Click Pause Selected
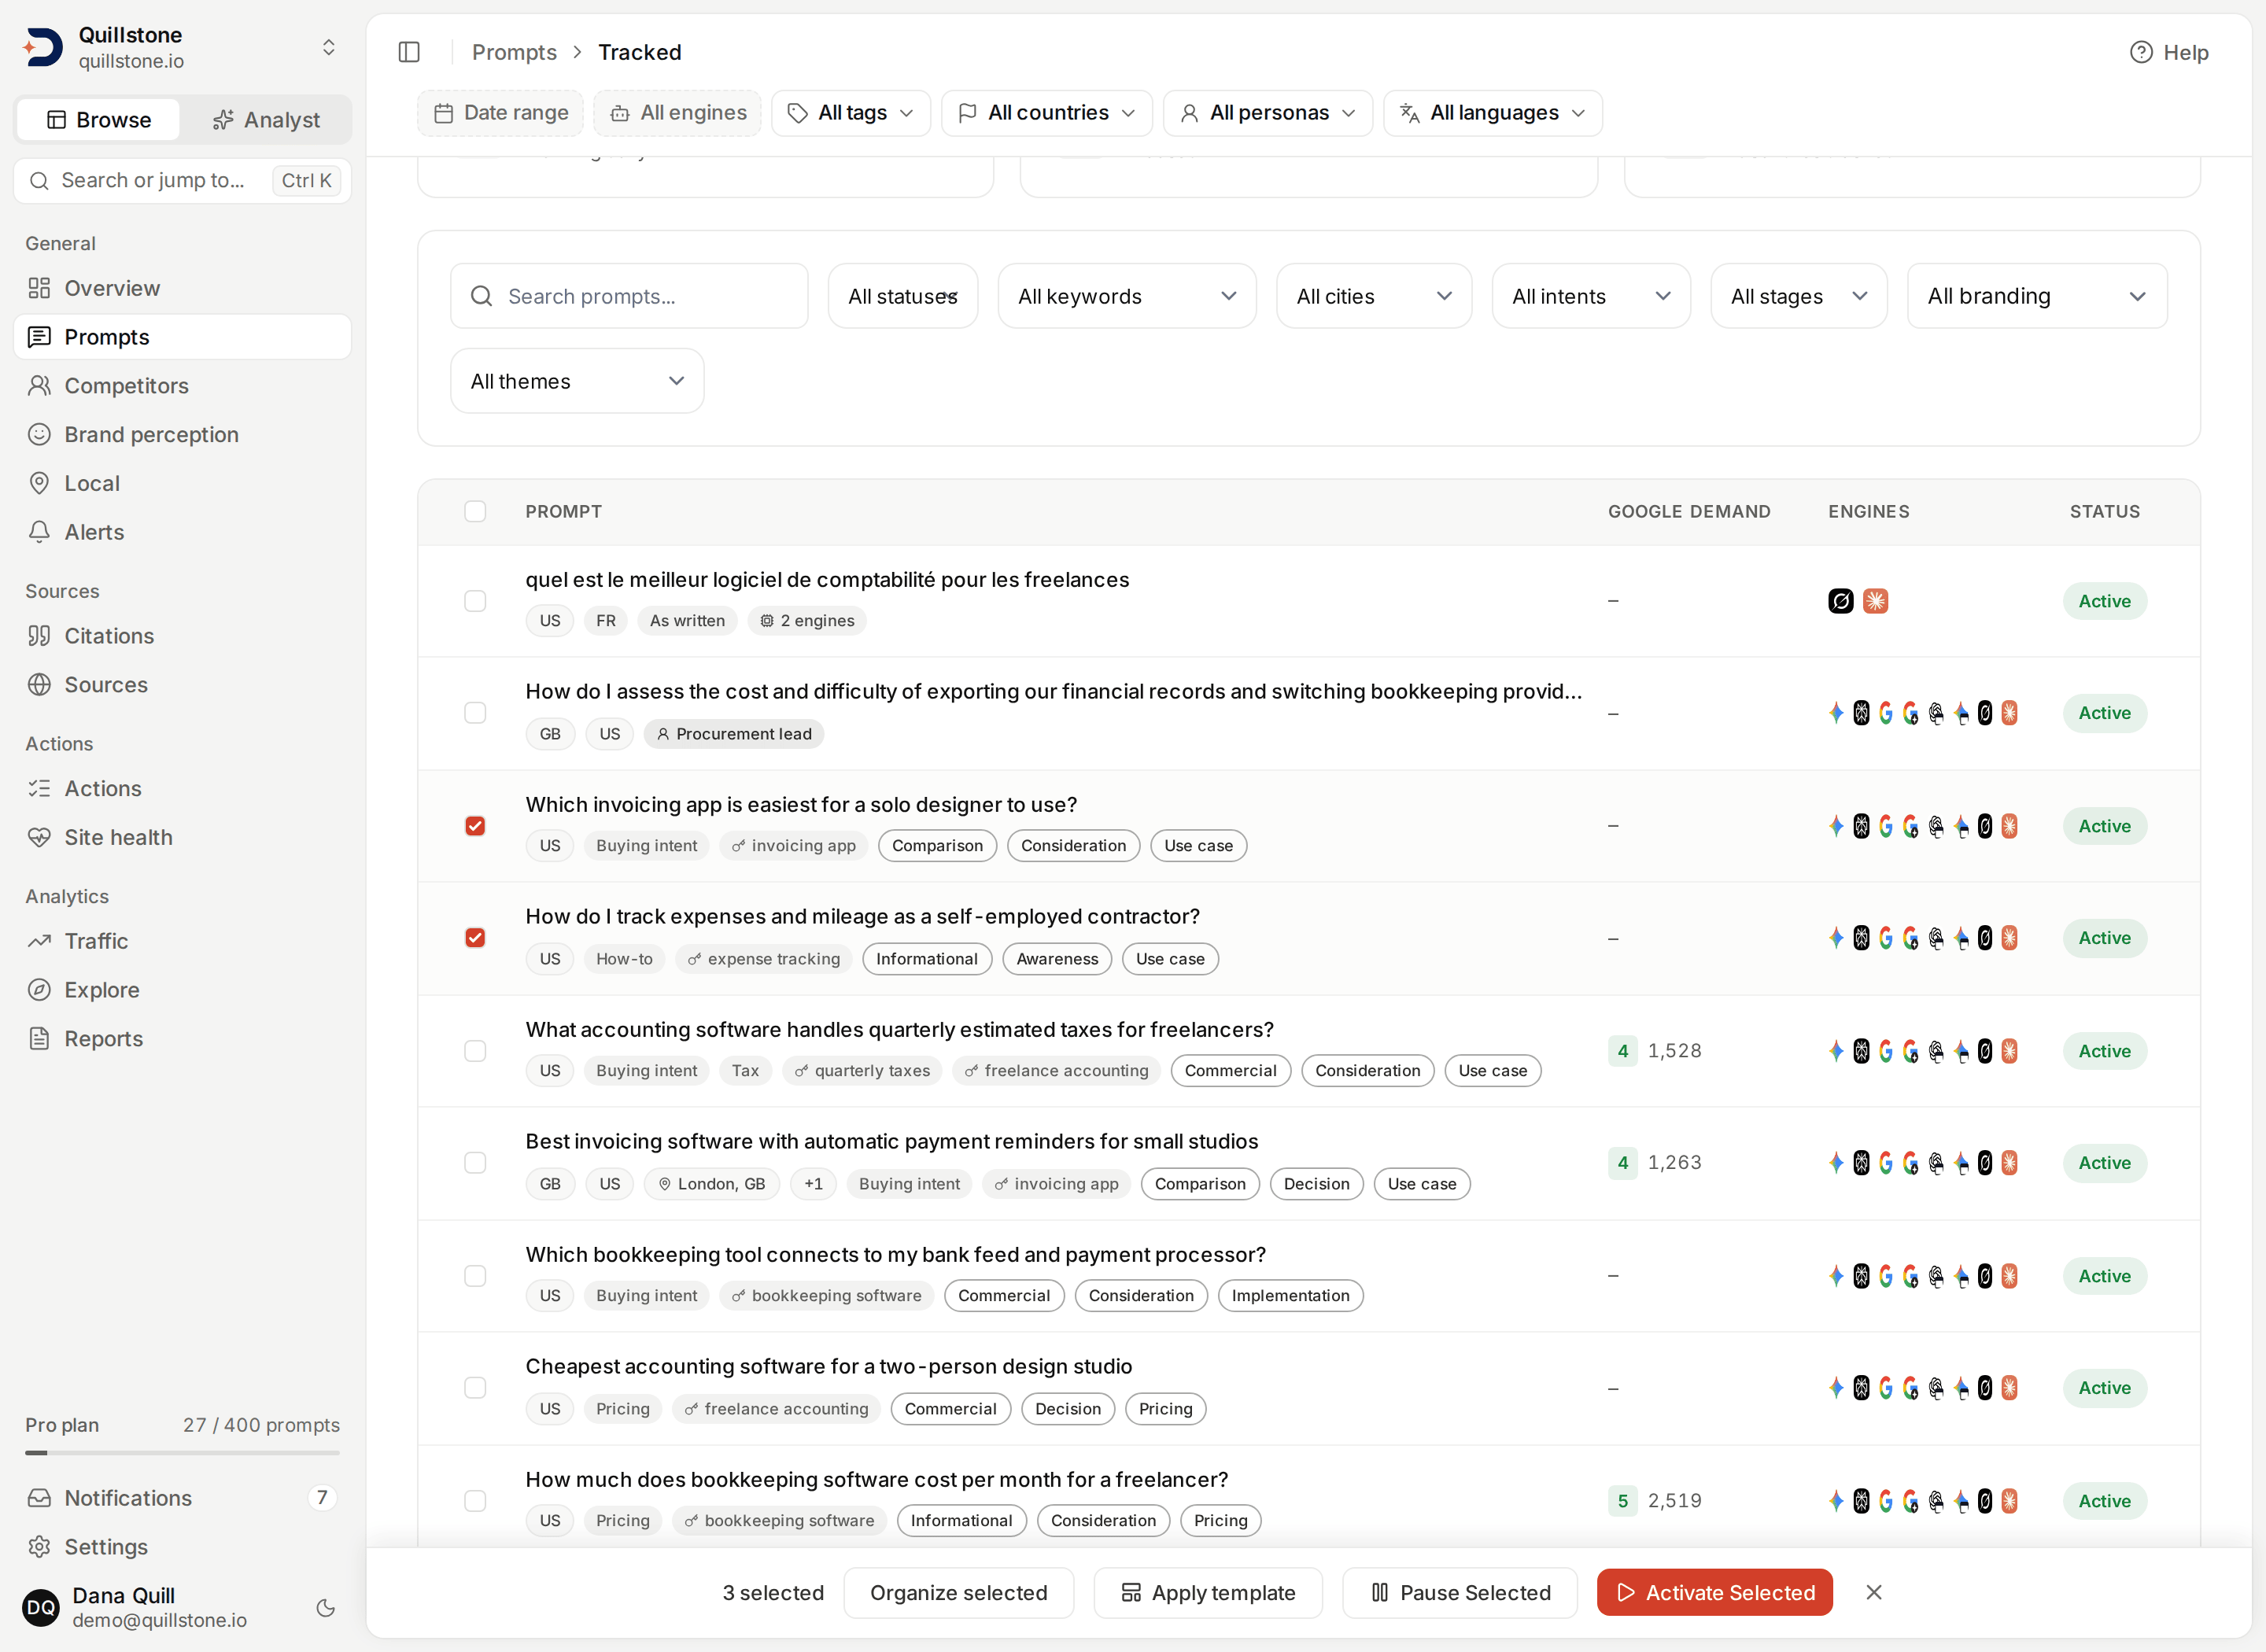The height and width of the screenshot is (1652, 2266). pyautogui.click(x=1460, y=1592)
